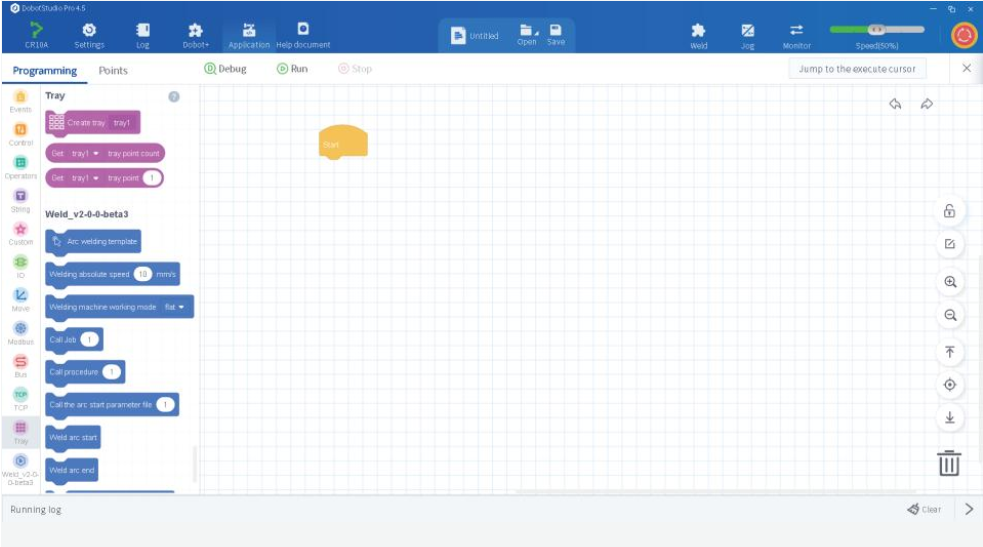Open tray1 dropdown in Get tray point block
983x547 pixels.
[x=85, y=178]
